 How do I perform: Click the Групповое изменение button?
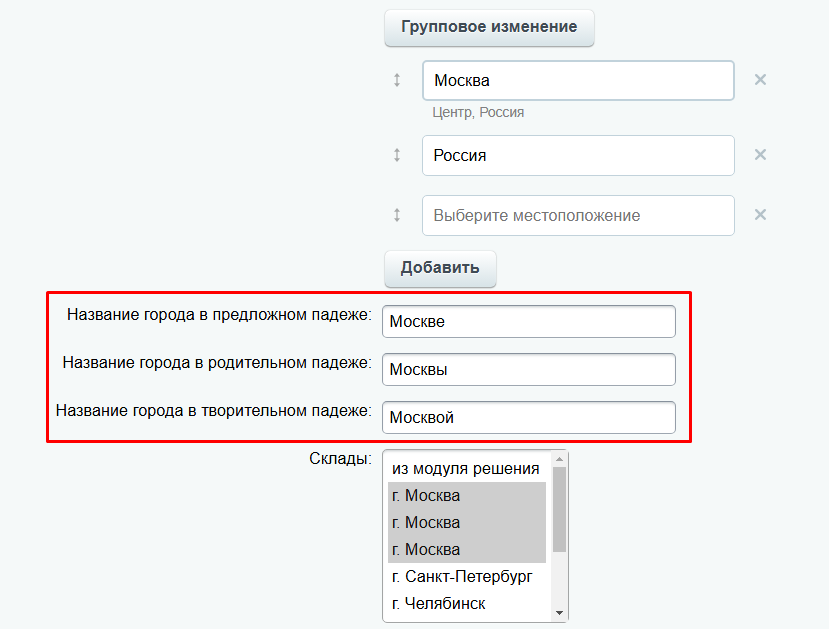pyautogui.click(x=489, y=27)
